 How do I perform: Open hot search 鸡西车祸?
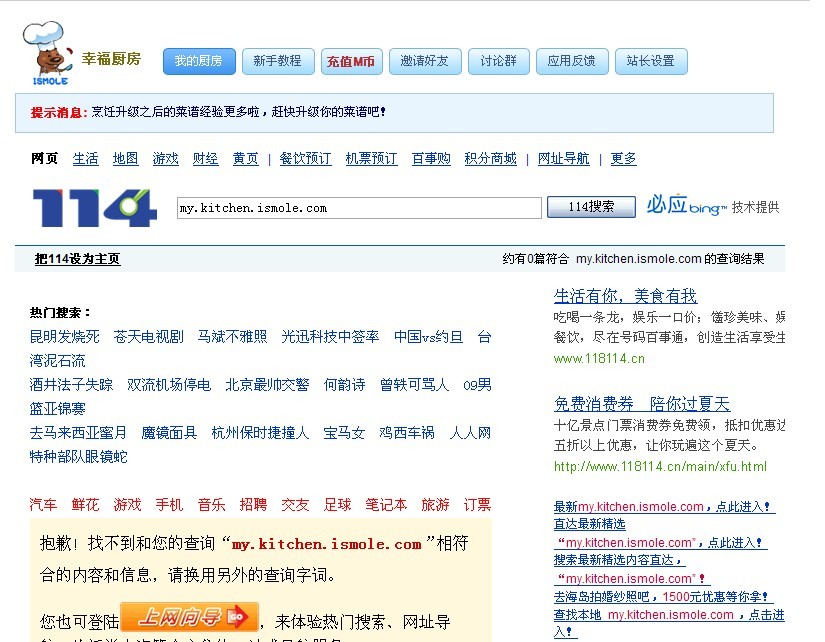click(407, 433)
